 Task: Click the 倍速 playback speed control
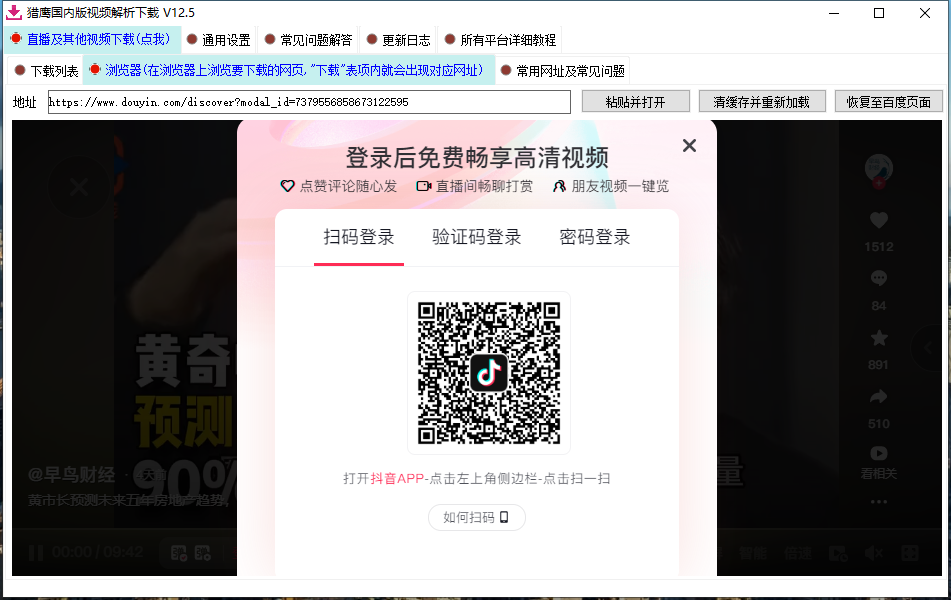798,553
